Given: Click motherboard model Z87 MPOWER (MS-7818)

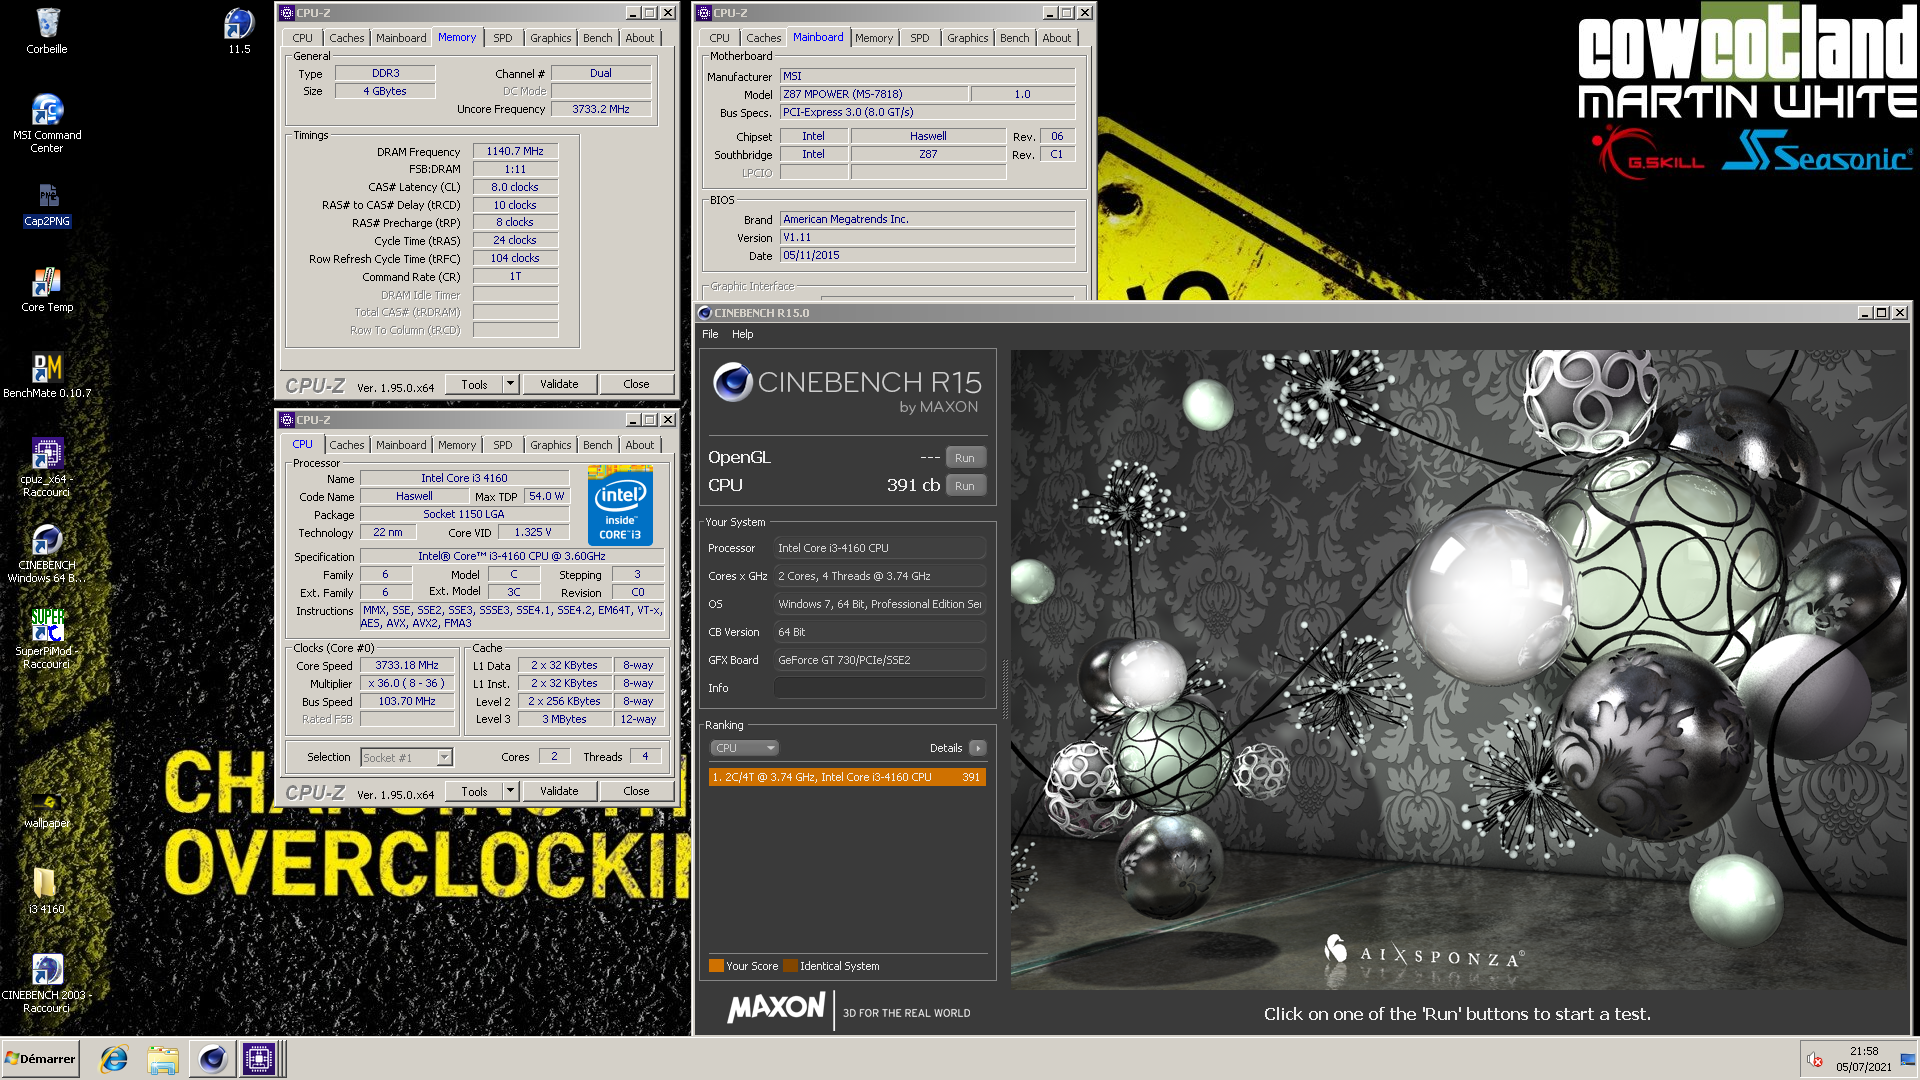Looking at the screenshot, I should (x=874, y=94).
